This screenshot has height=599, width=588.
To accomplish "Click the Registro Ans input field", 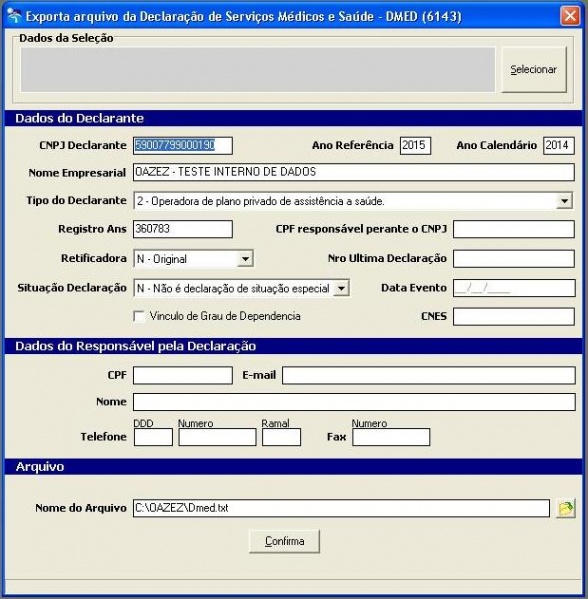I will 183,229.
